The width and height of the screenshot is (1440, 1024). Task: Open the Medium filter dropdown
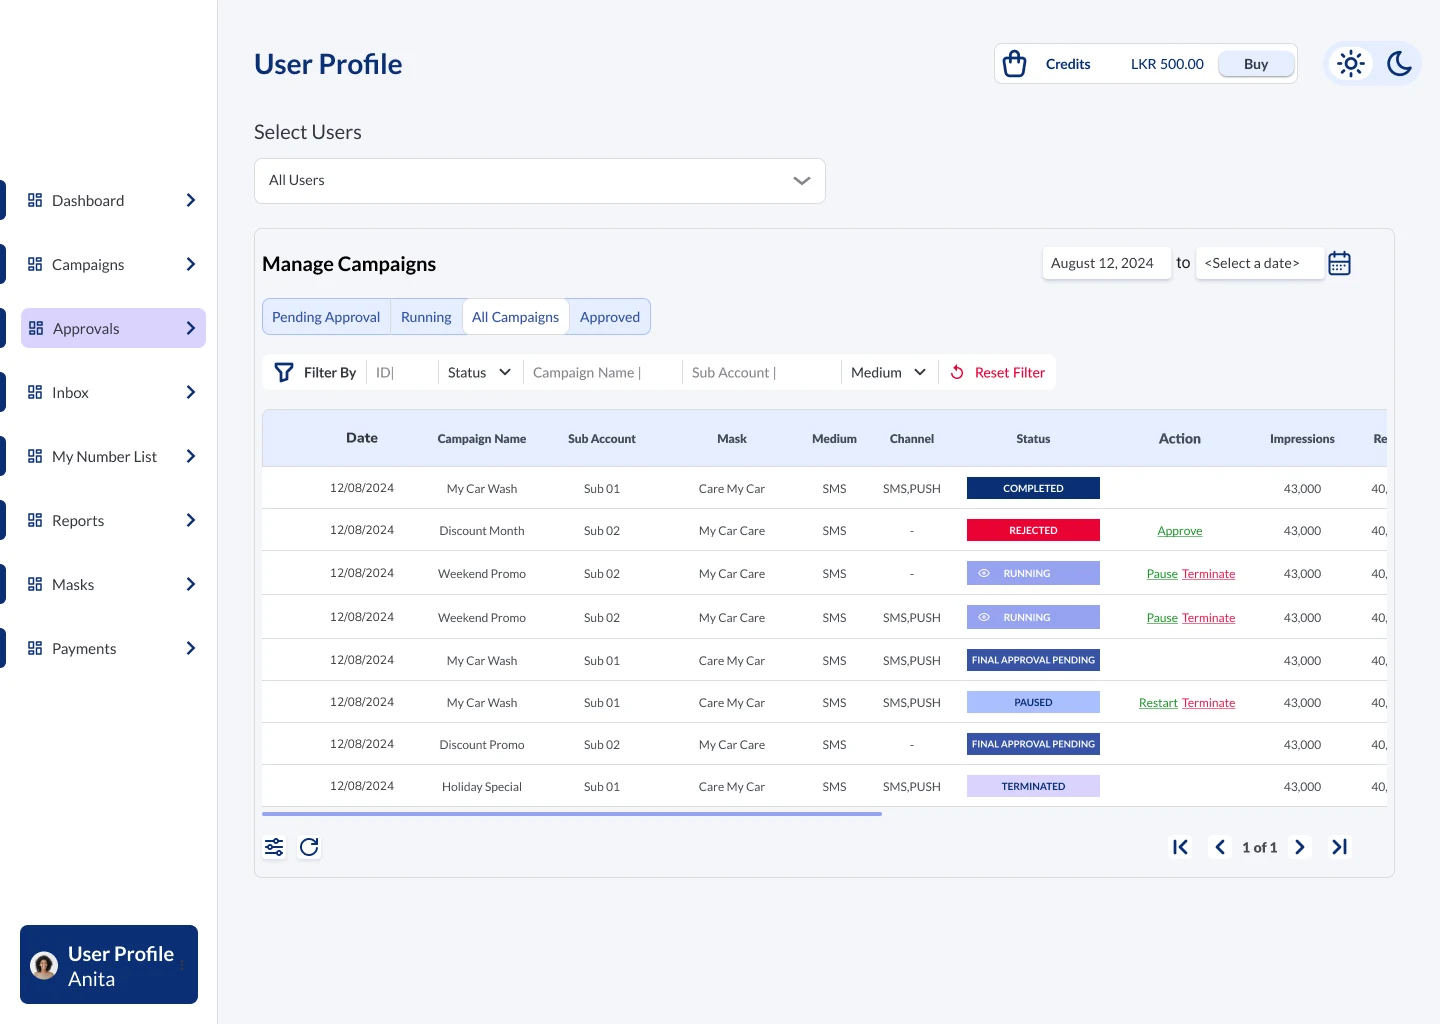coord(888,372)
